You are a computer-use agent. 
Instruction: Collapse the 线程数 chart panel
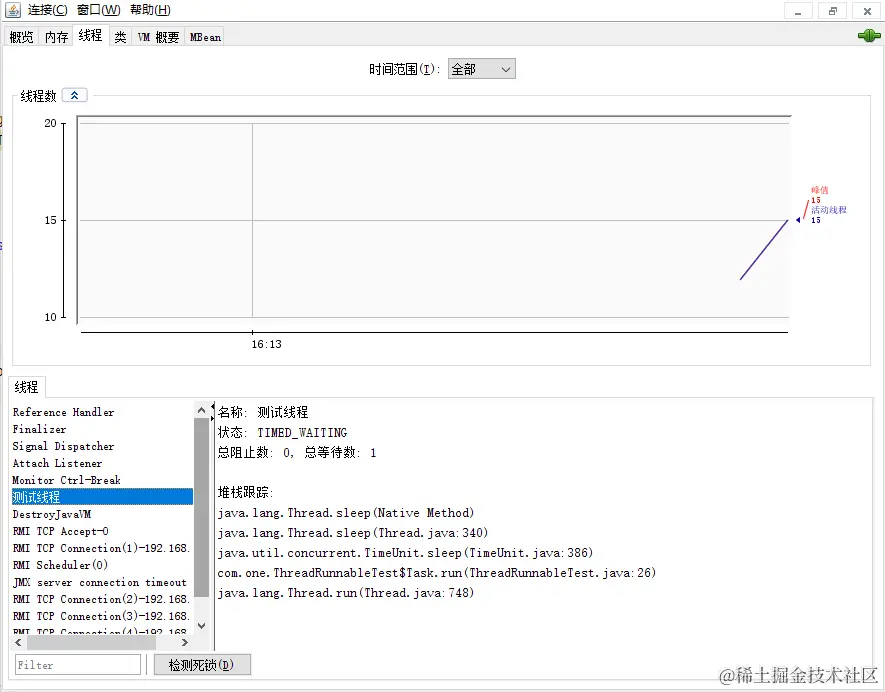[x=74, y=94]
